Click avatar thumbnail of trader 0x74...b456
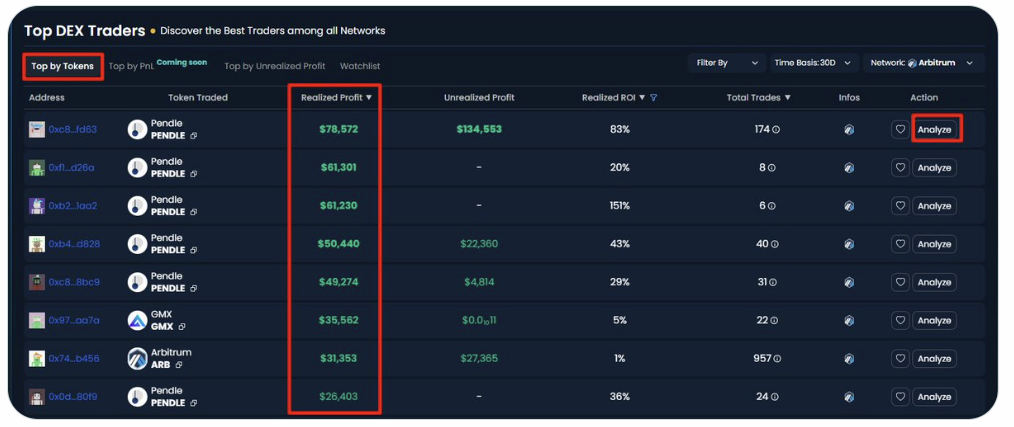The width and height of the screenshot is (1014, 427). click(x=37, y=358)
